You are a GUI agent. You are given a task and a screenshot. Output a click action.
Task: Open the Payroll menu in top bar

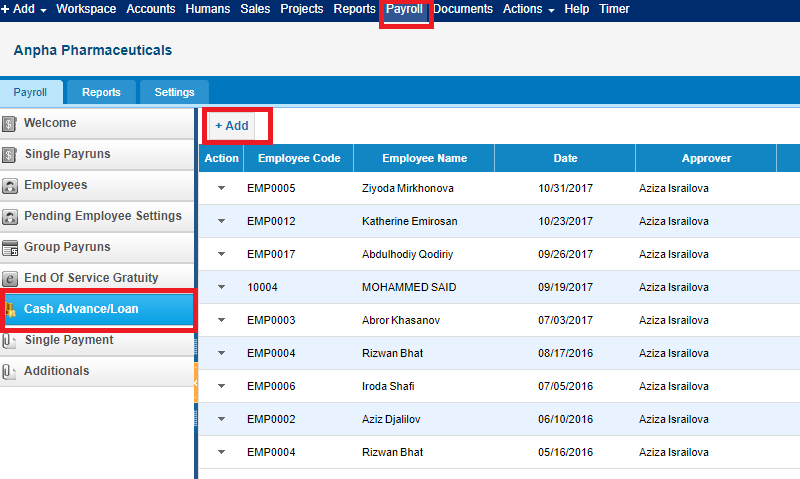[404, 9]
